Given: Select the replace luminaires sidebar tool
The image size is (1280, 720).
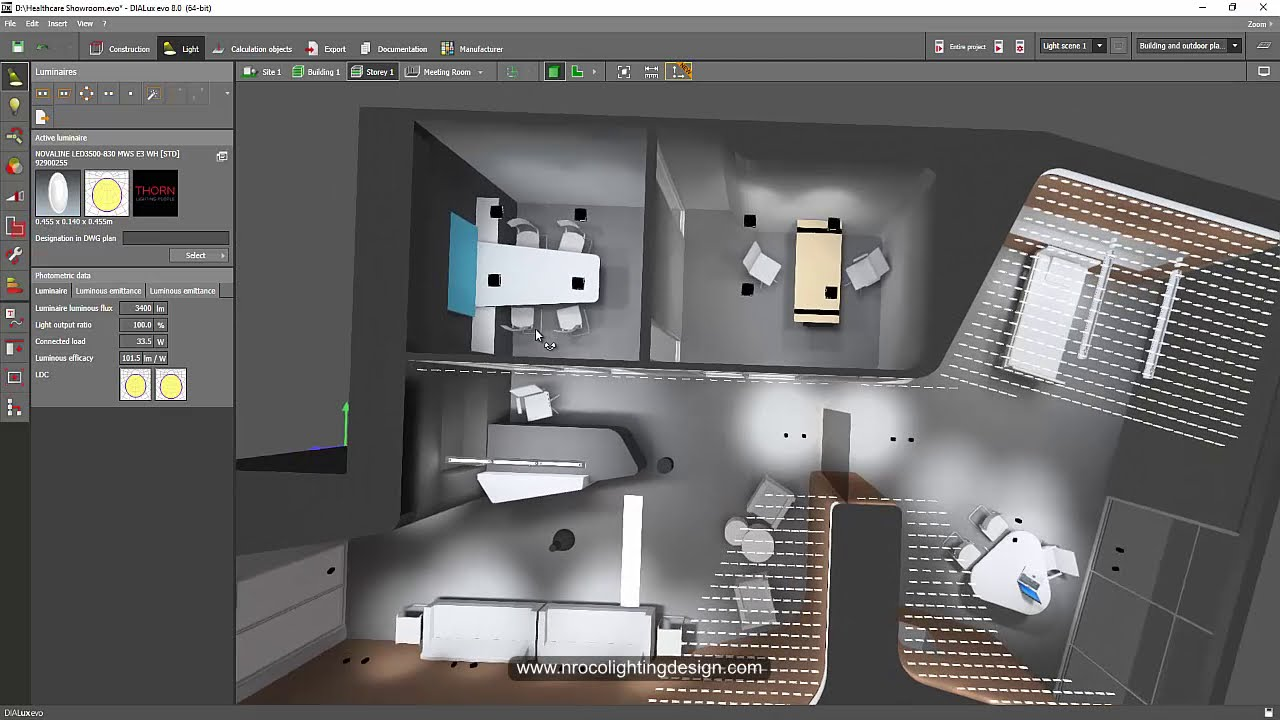Looking at the screenshot, I should 14,135.
